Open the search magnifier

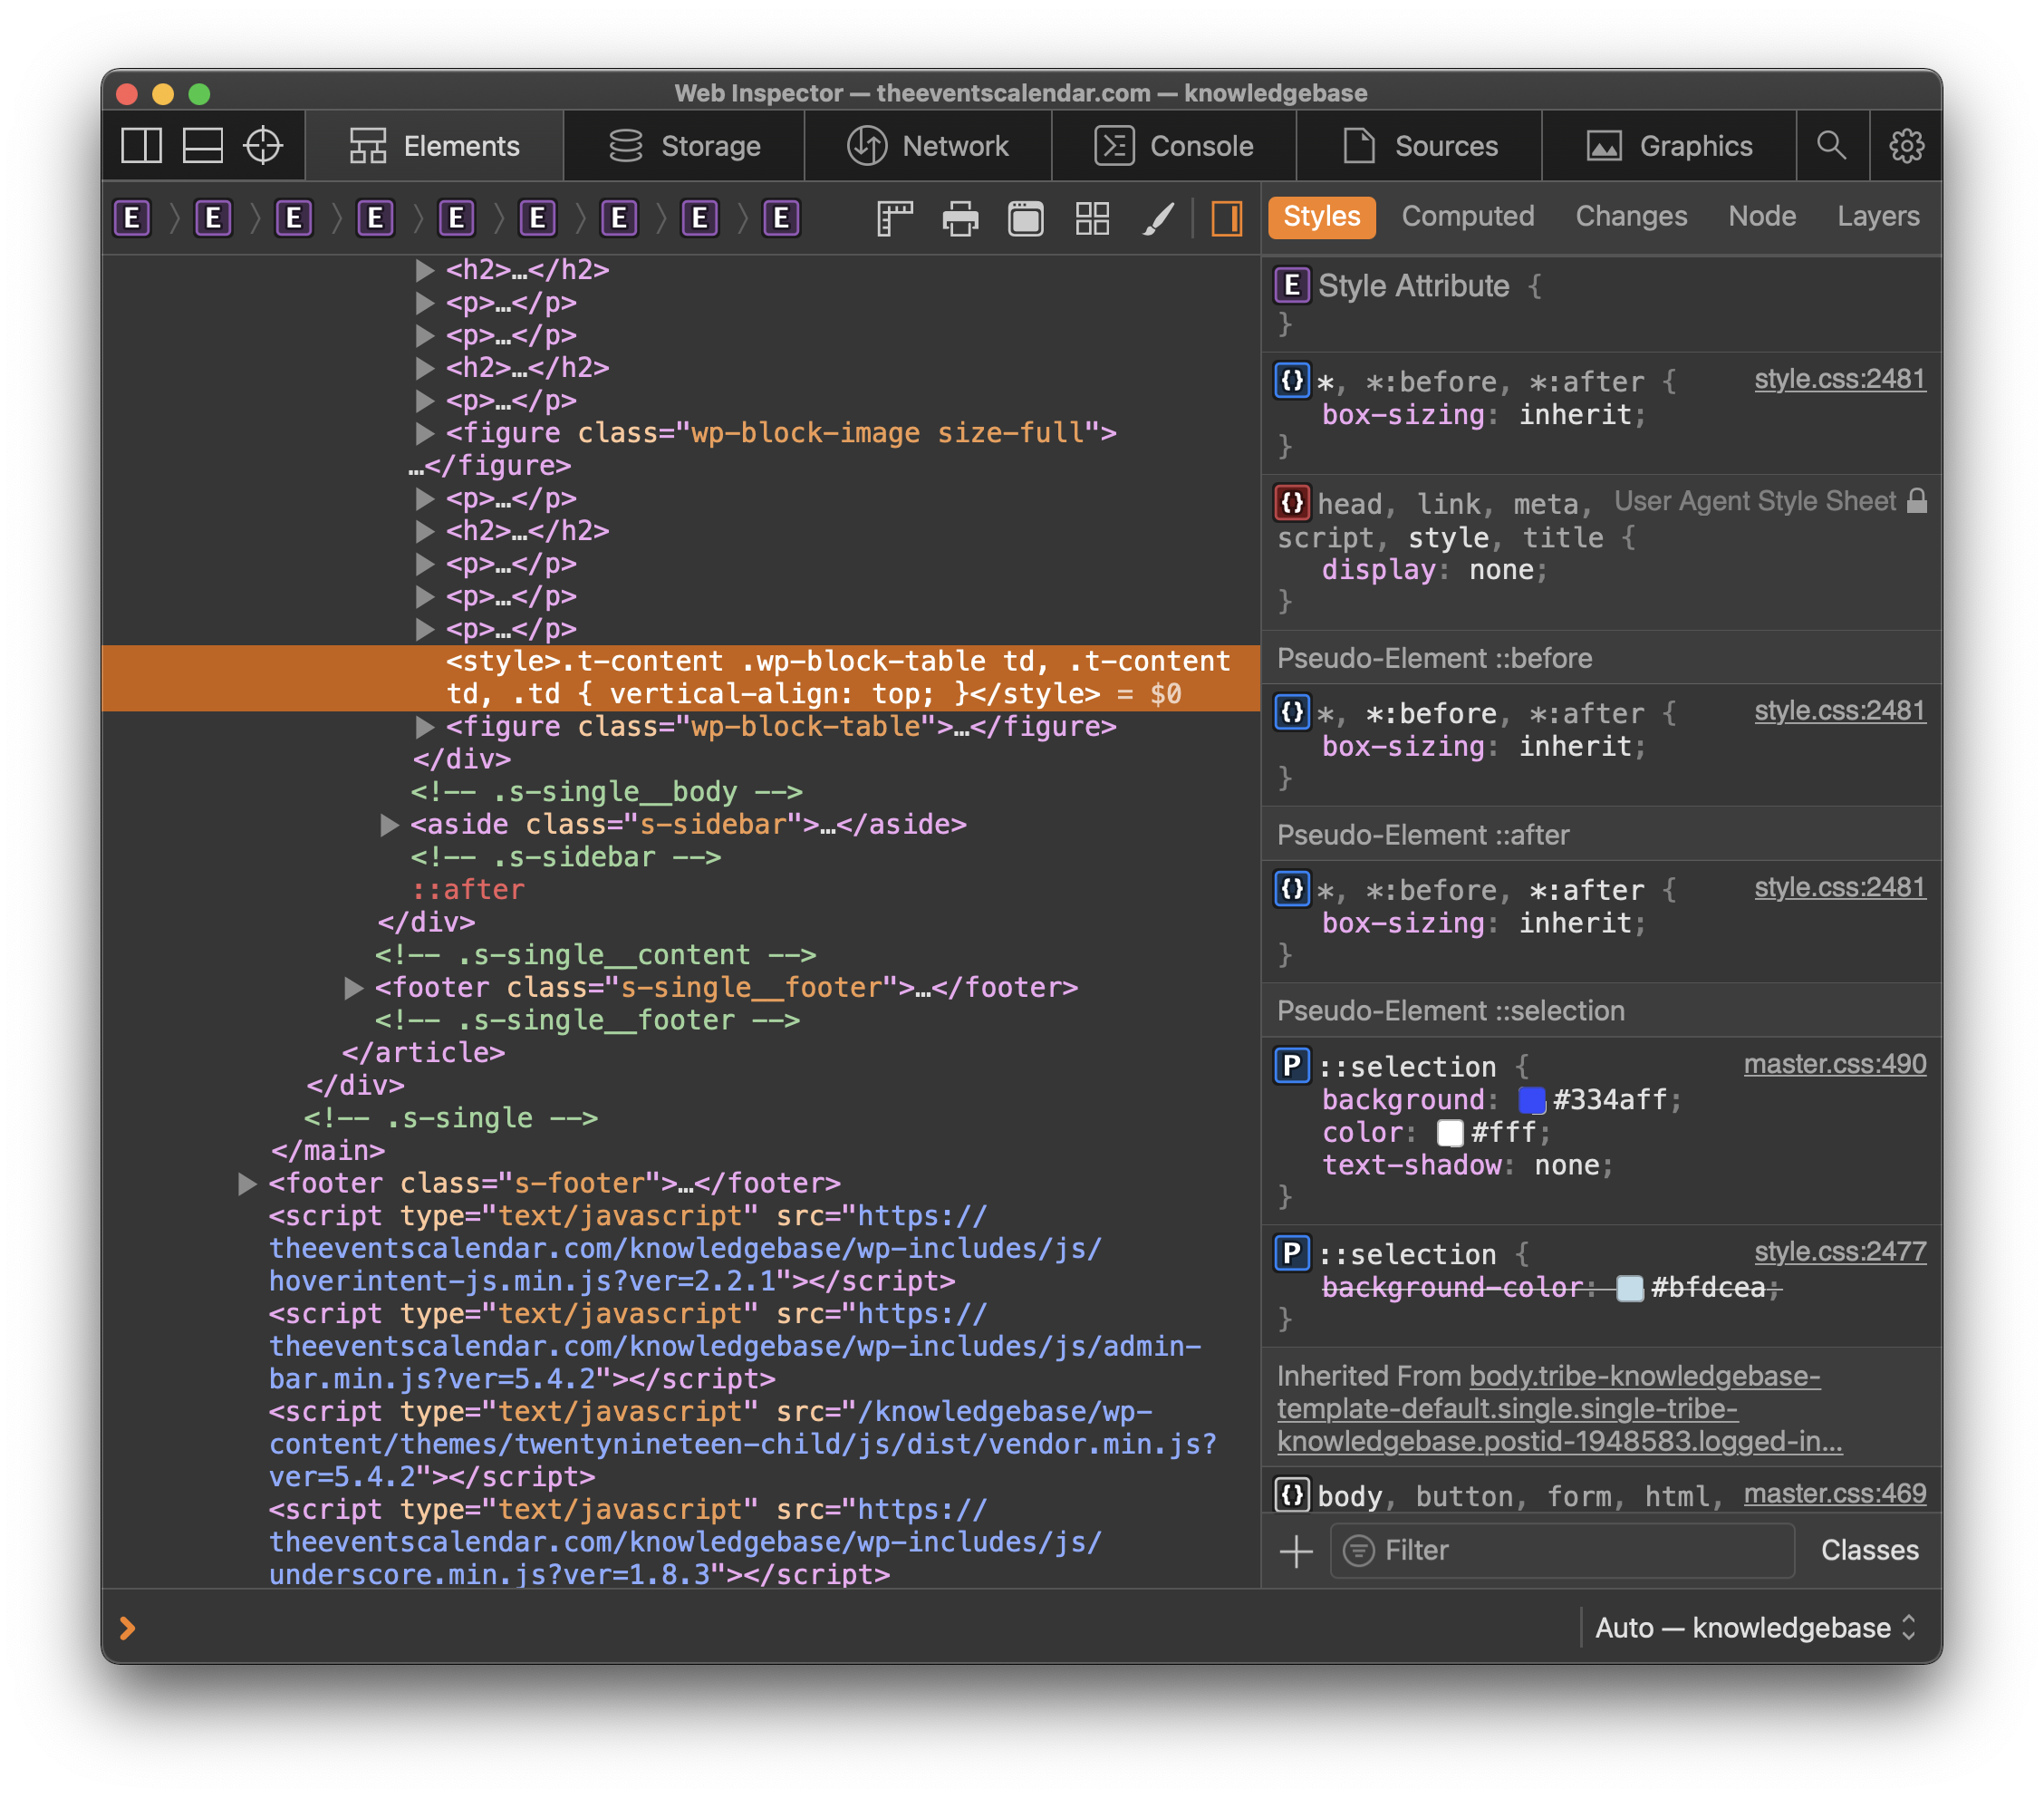[1831, 146]
